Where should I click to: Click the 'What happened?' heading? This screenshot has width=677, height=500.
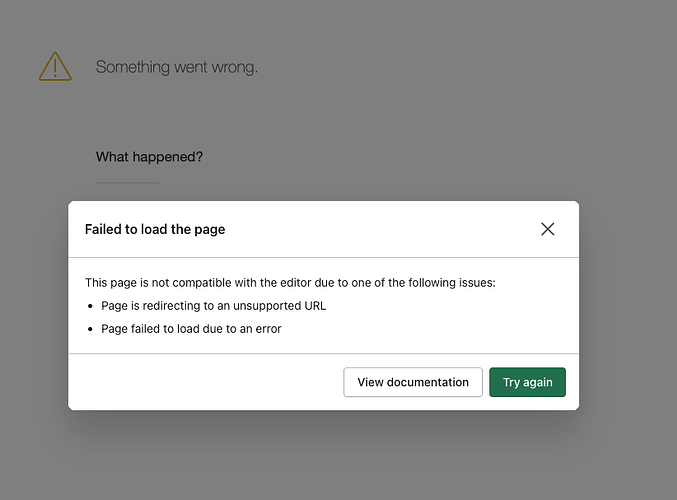point(150,157)
